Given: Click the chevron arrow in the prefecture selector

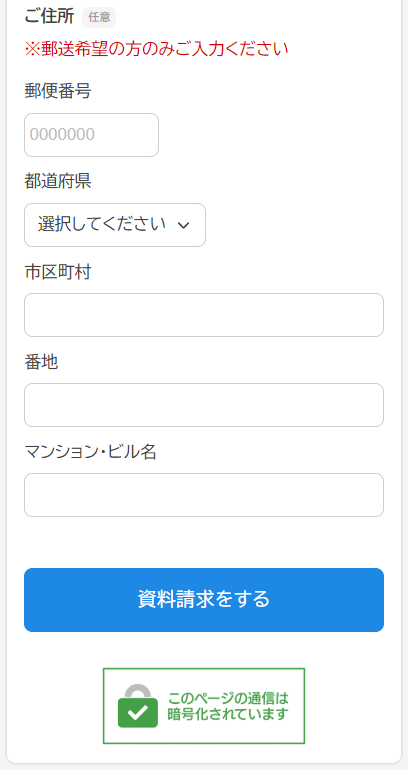Looking at the screenshot, I should 183,225.
